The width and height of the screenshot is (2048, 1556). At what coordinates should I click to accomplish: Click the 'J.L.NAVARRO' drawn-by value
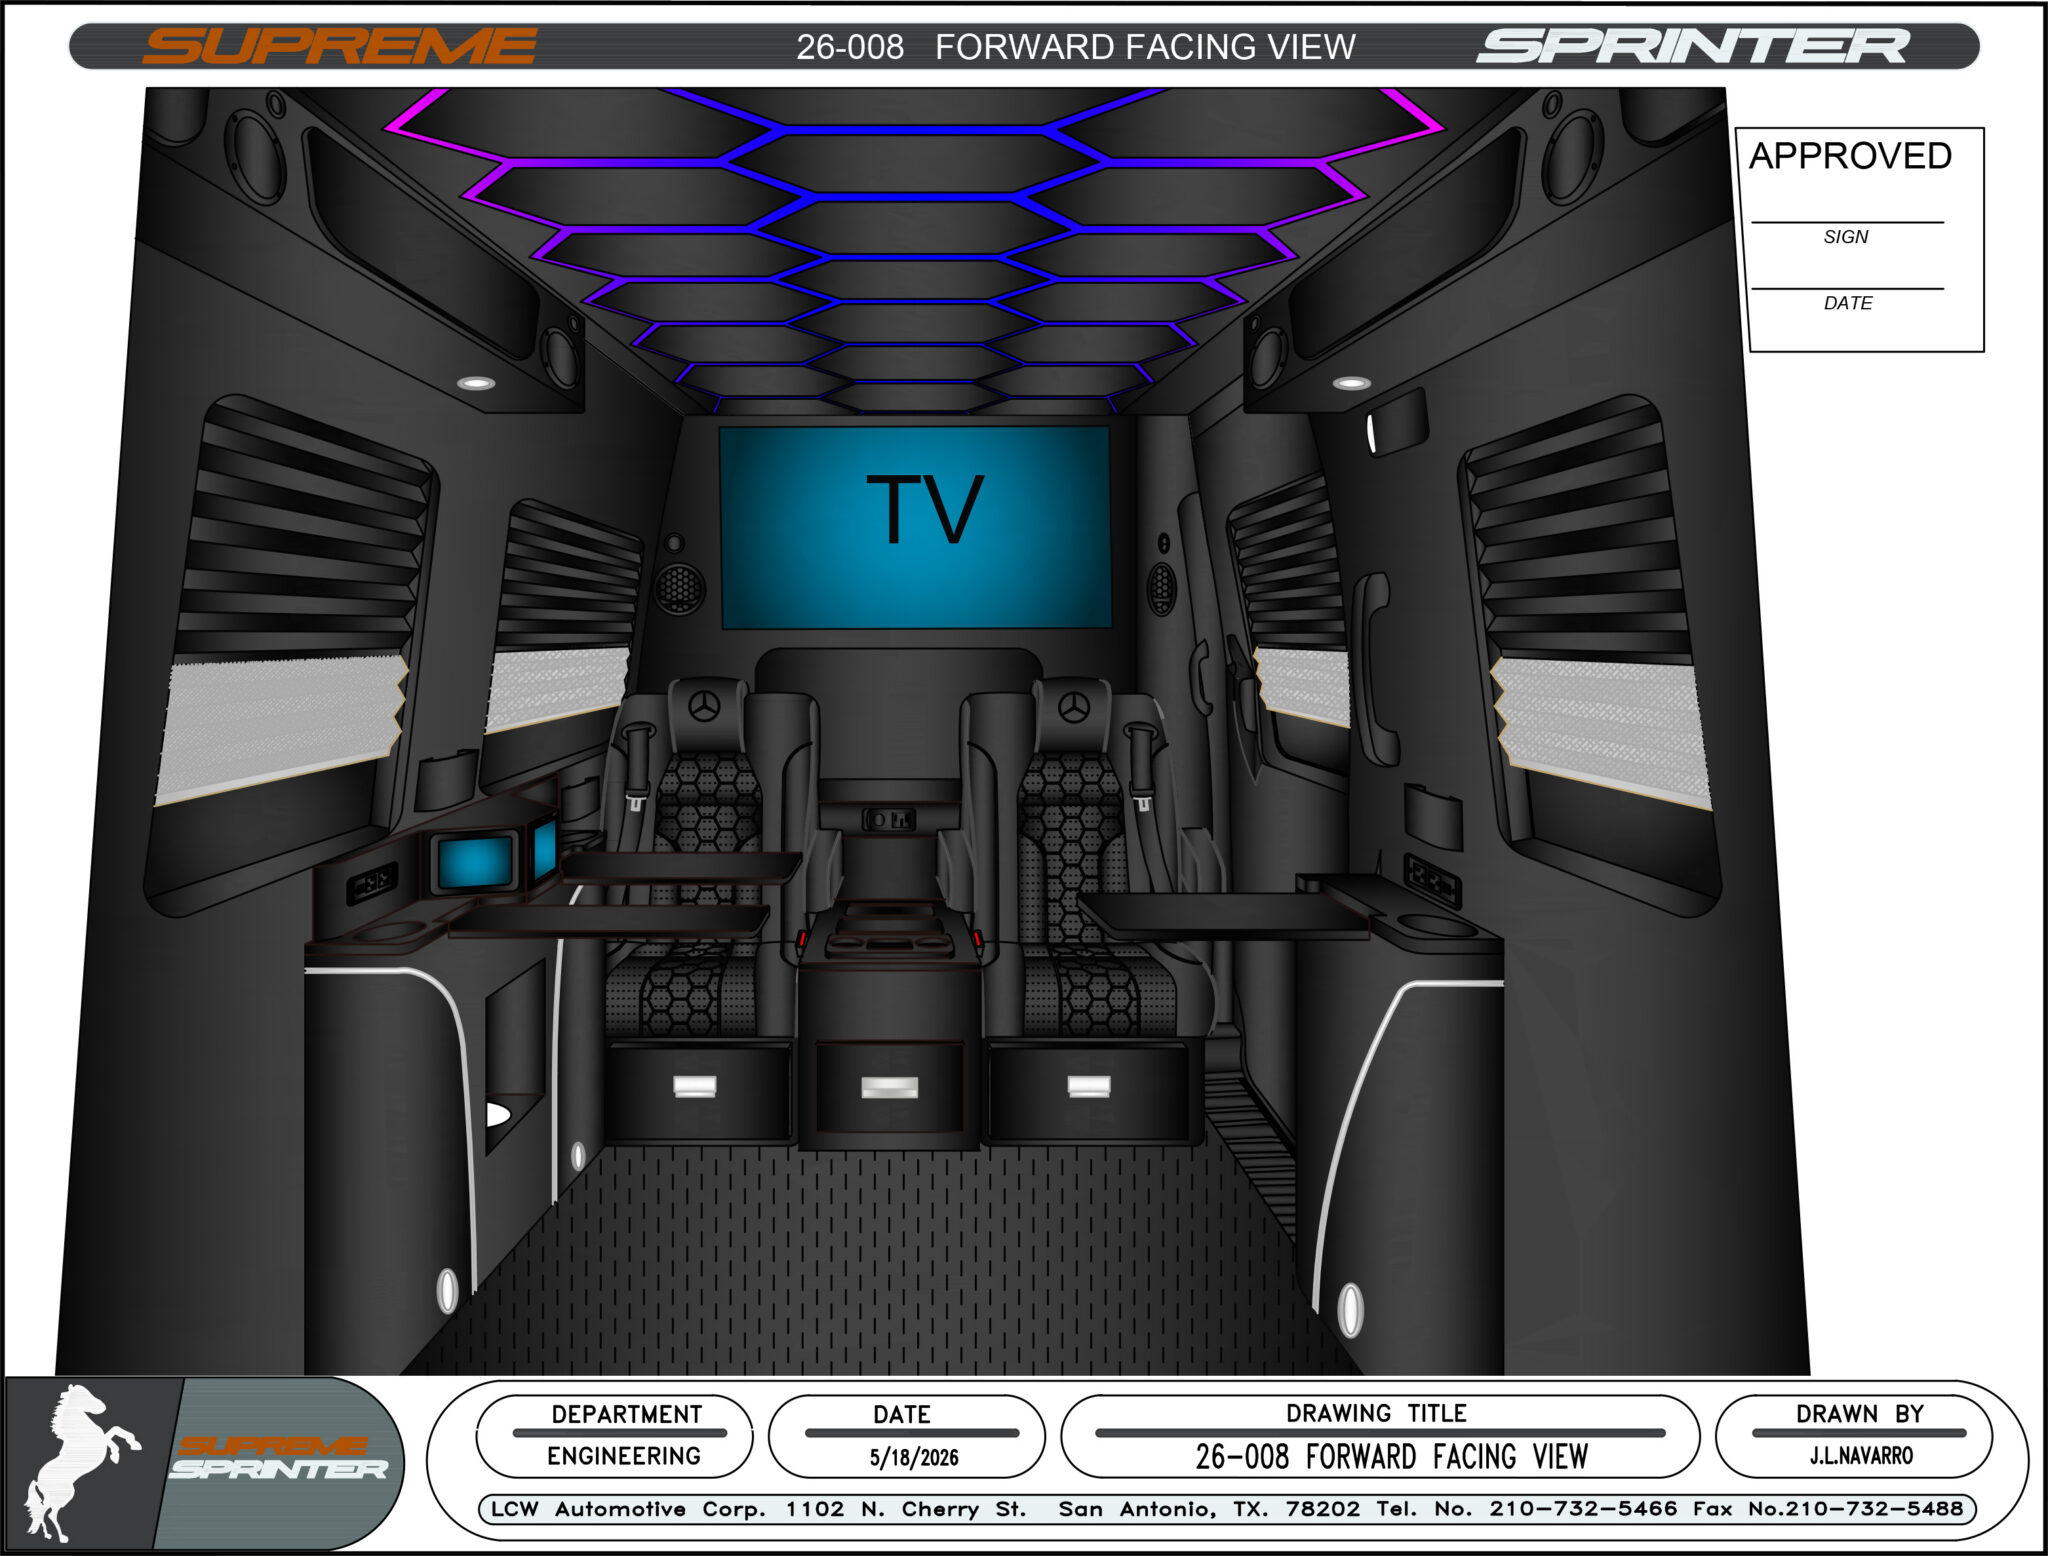pos(1861,1456)
